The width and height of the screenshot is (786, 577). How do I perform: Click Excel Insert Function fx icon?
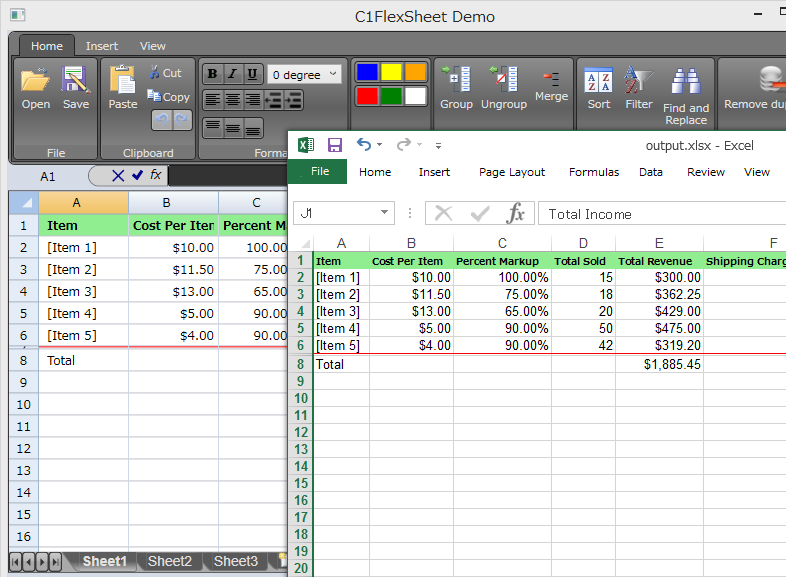click(x=515, y=213)
